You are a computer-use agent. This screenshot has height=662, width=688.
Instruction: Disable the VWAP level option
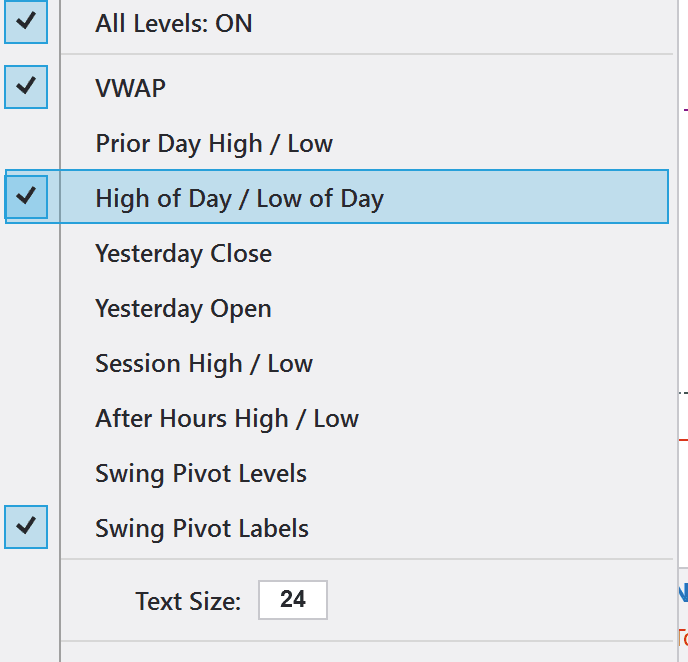pyautogui.click(x=131, y=88)
